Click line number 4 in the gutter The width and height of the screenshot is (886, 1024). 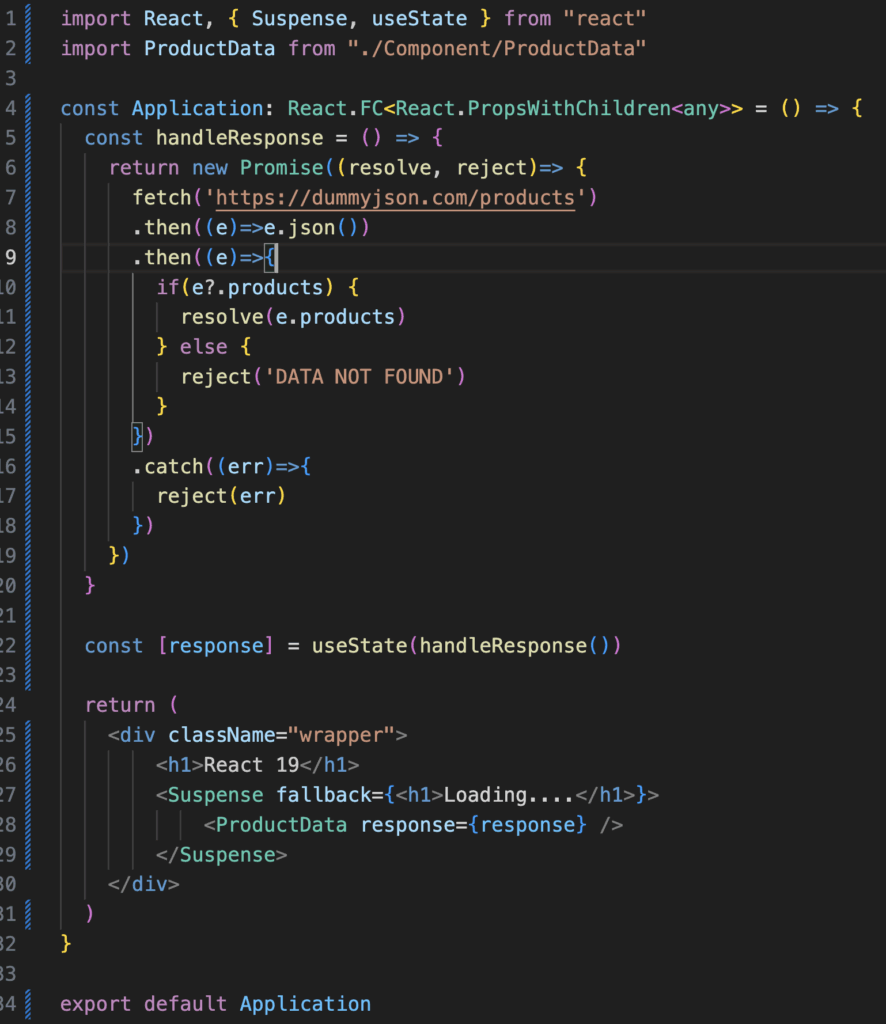(10, 108)
